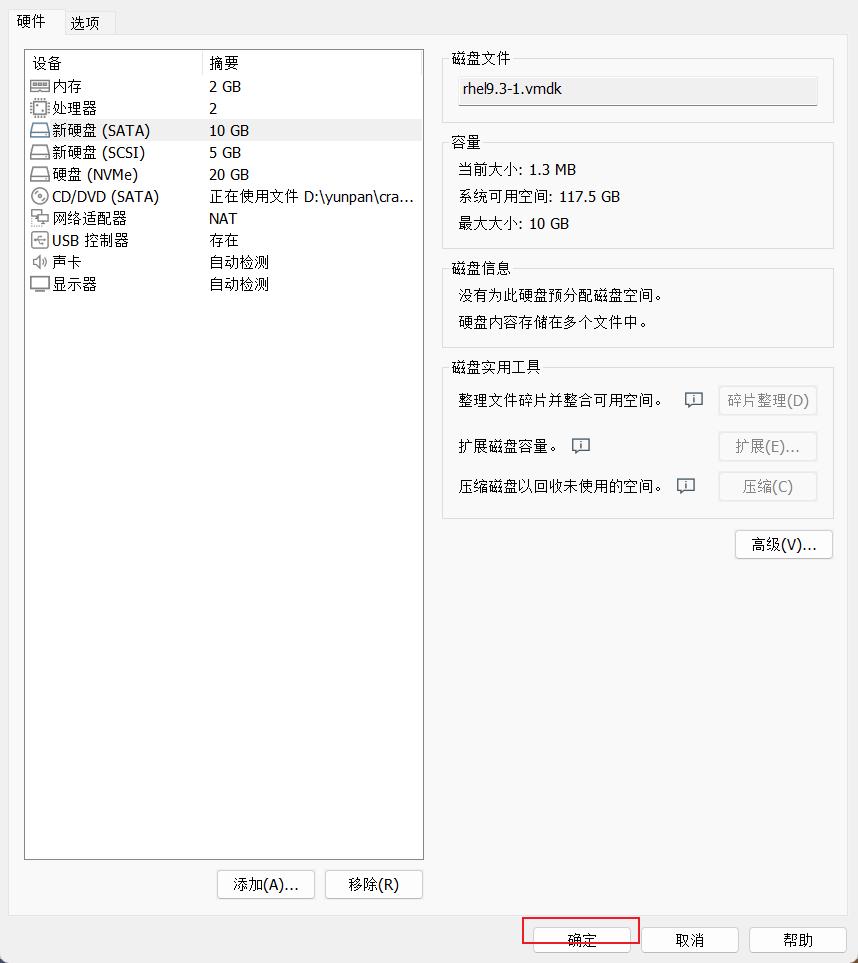This screenshot has height=963, width=858.
Task: Switch to the 选项 tab
Action: click(85, 23)
